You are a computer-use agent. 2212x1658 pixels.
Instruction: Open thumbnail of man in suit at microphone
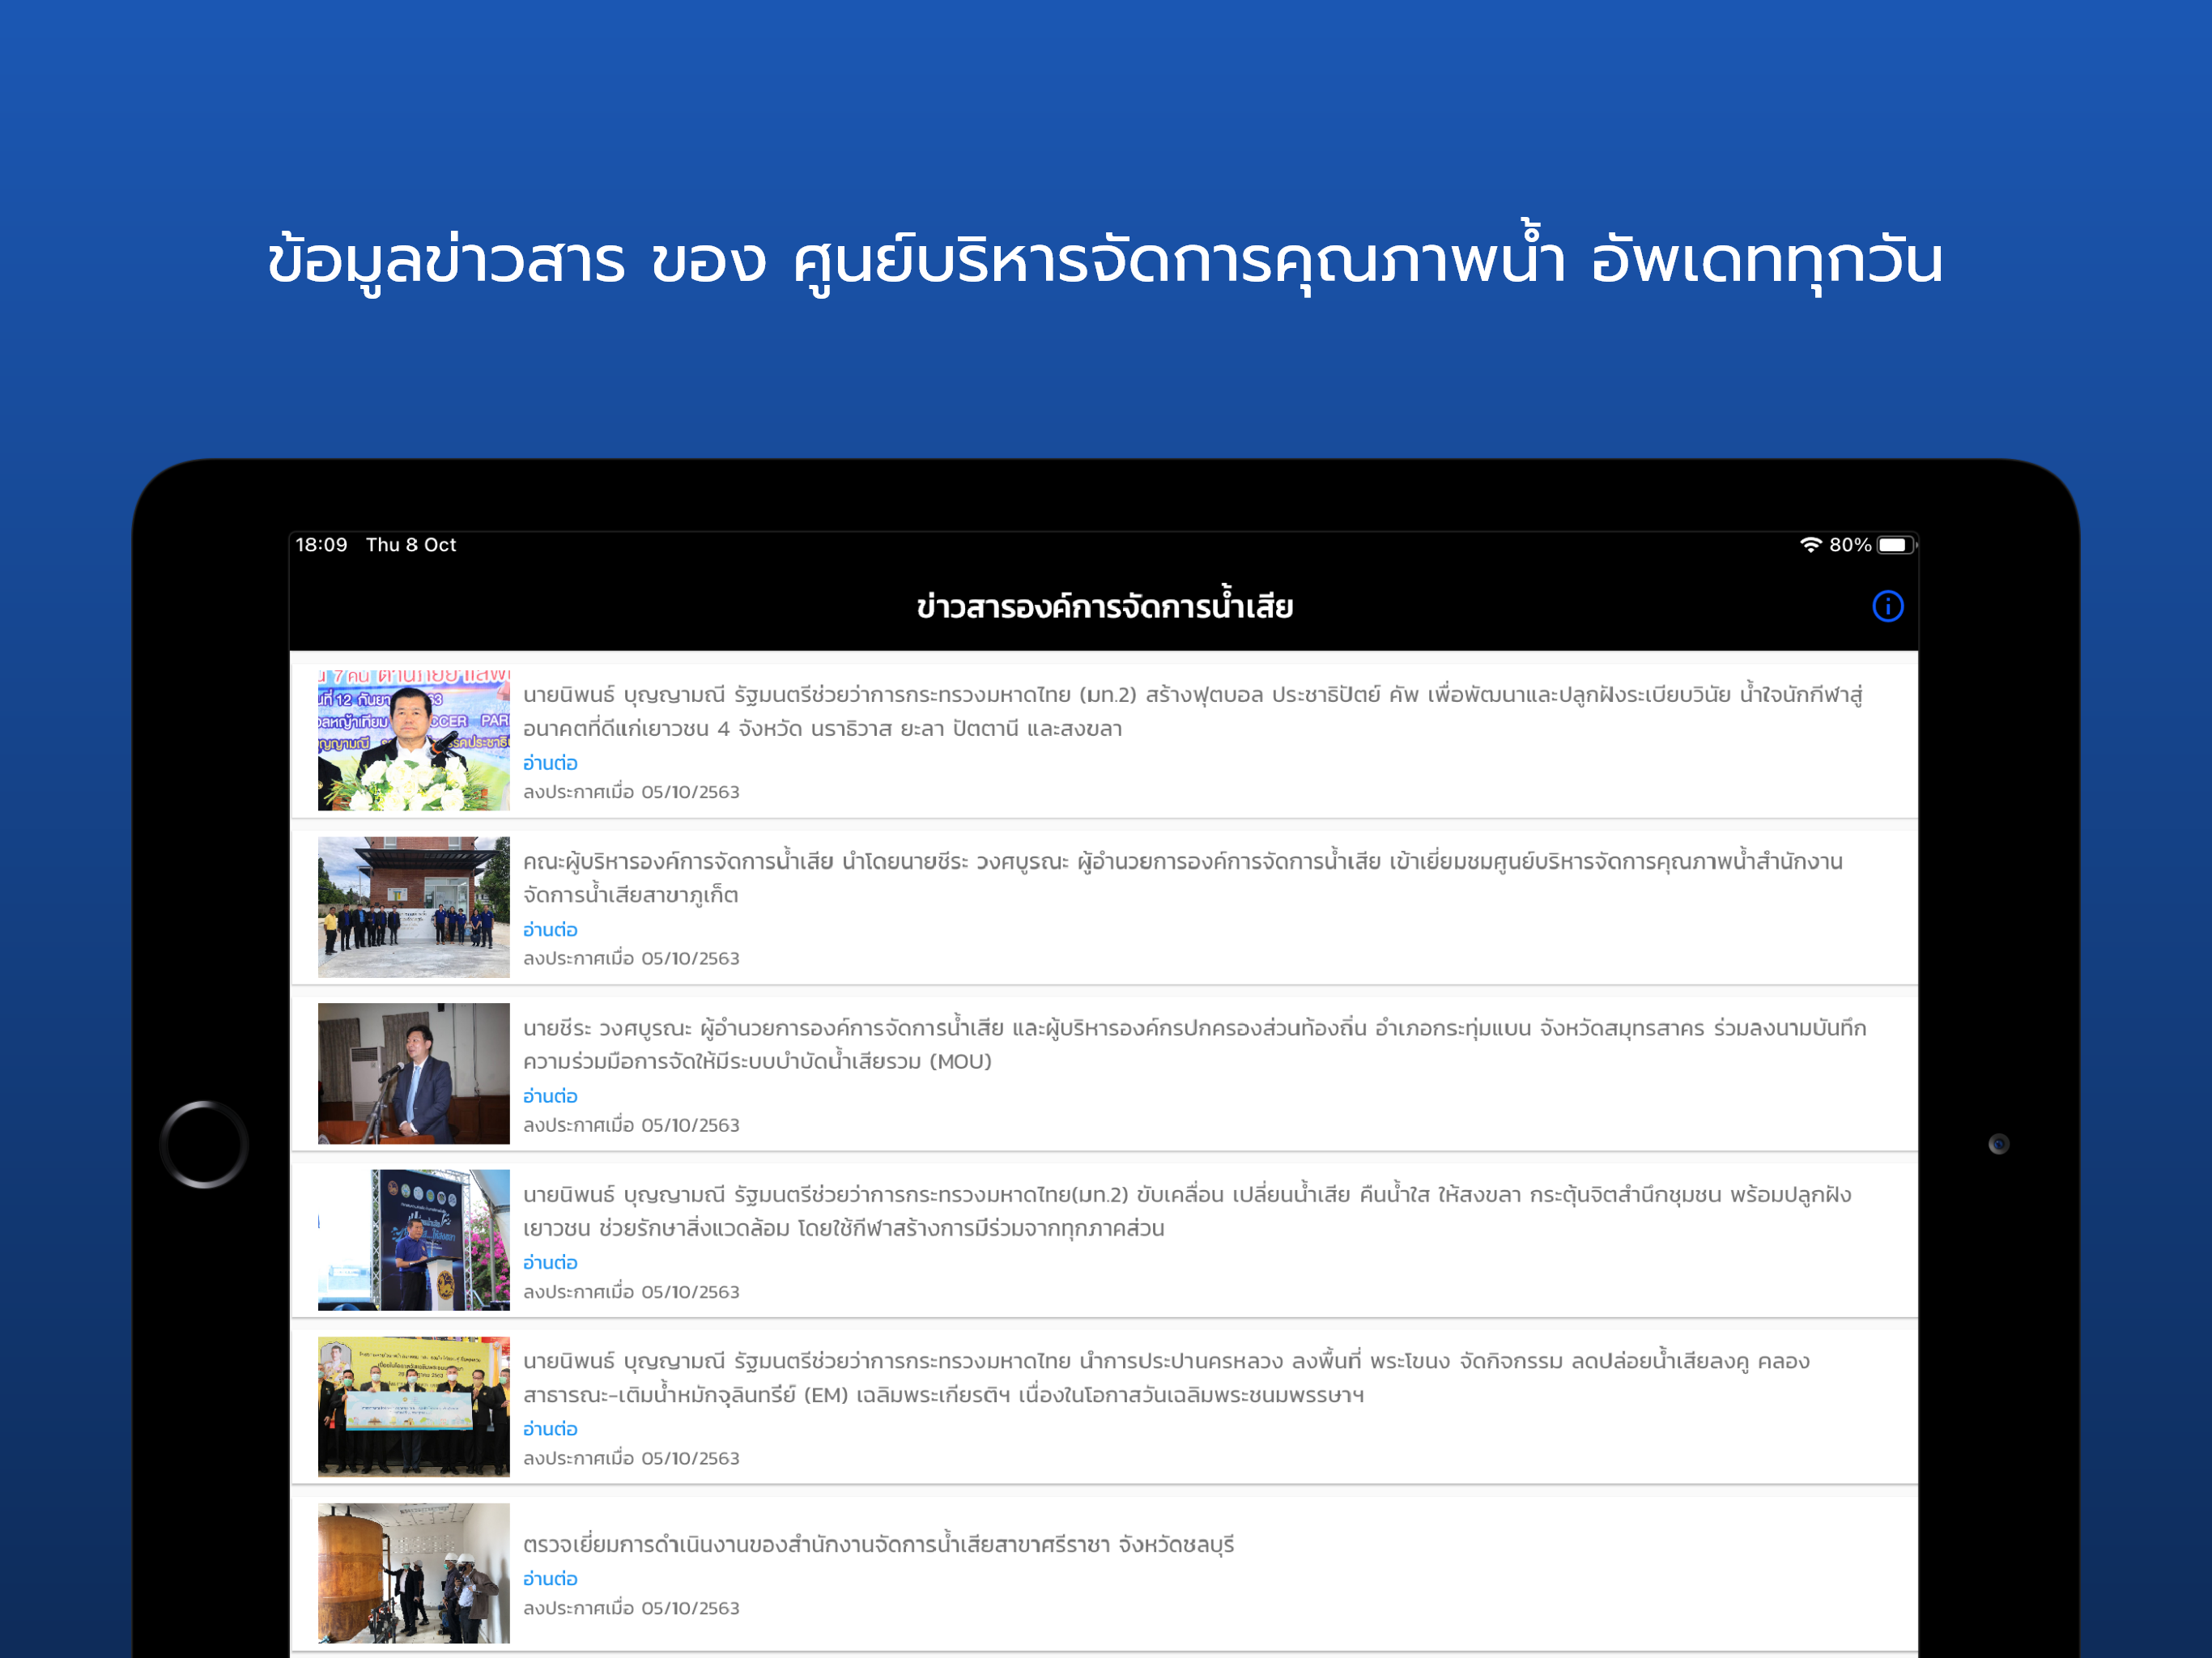[x=413, y=1073]
